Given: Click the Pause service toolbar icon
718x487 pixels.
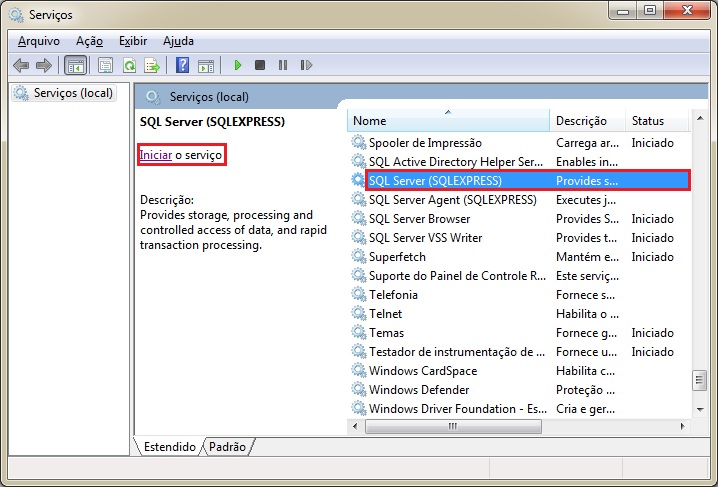Looking at the screenshot, I should pyautogui.click(x=283, y=65).
